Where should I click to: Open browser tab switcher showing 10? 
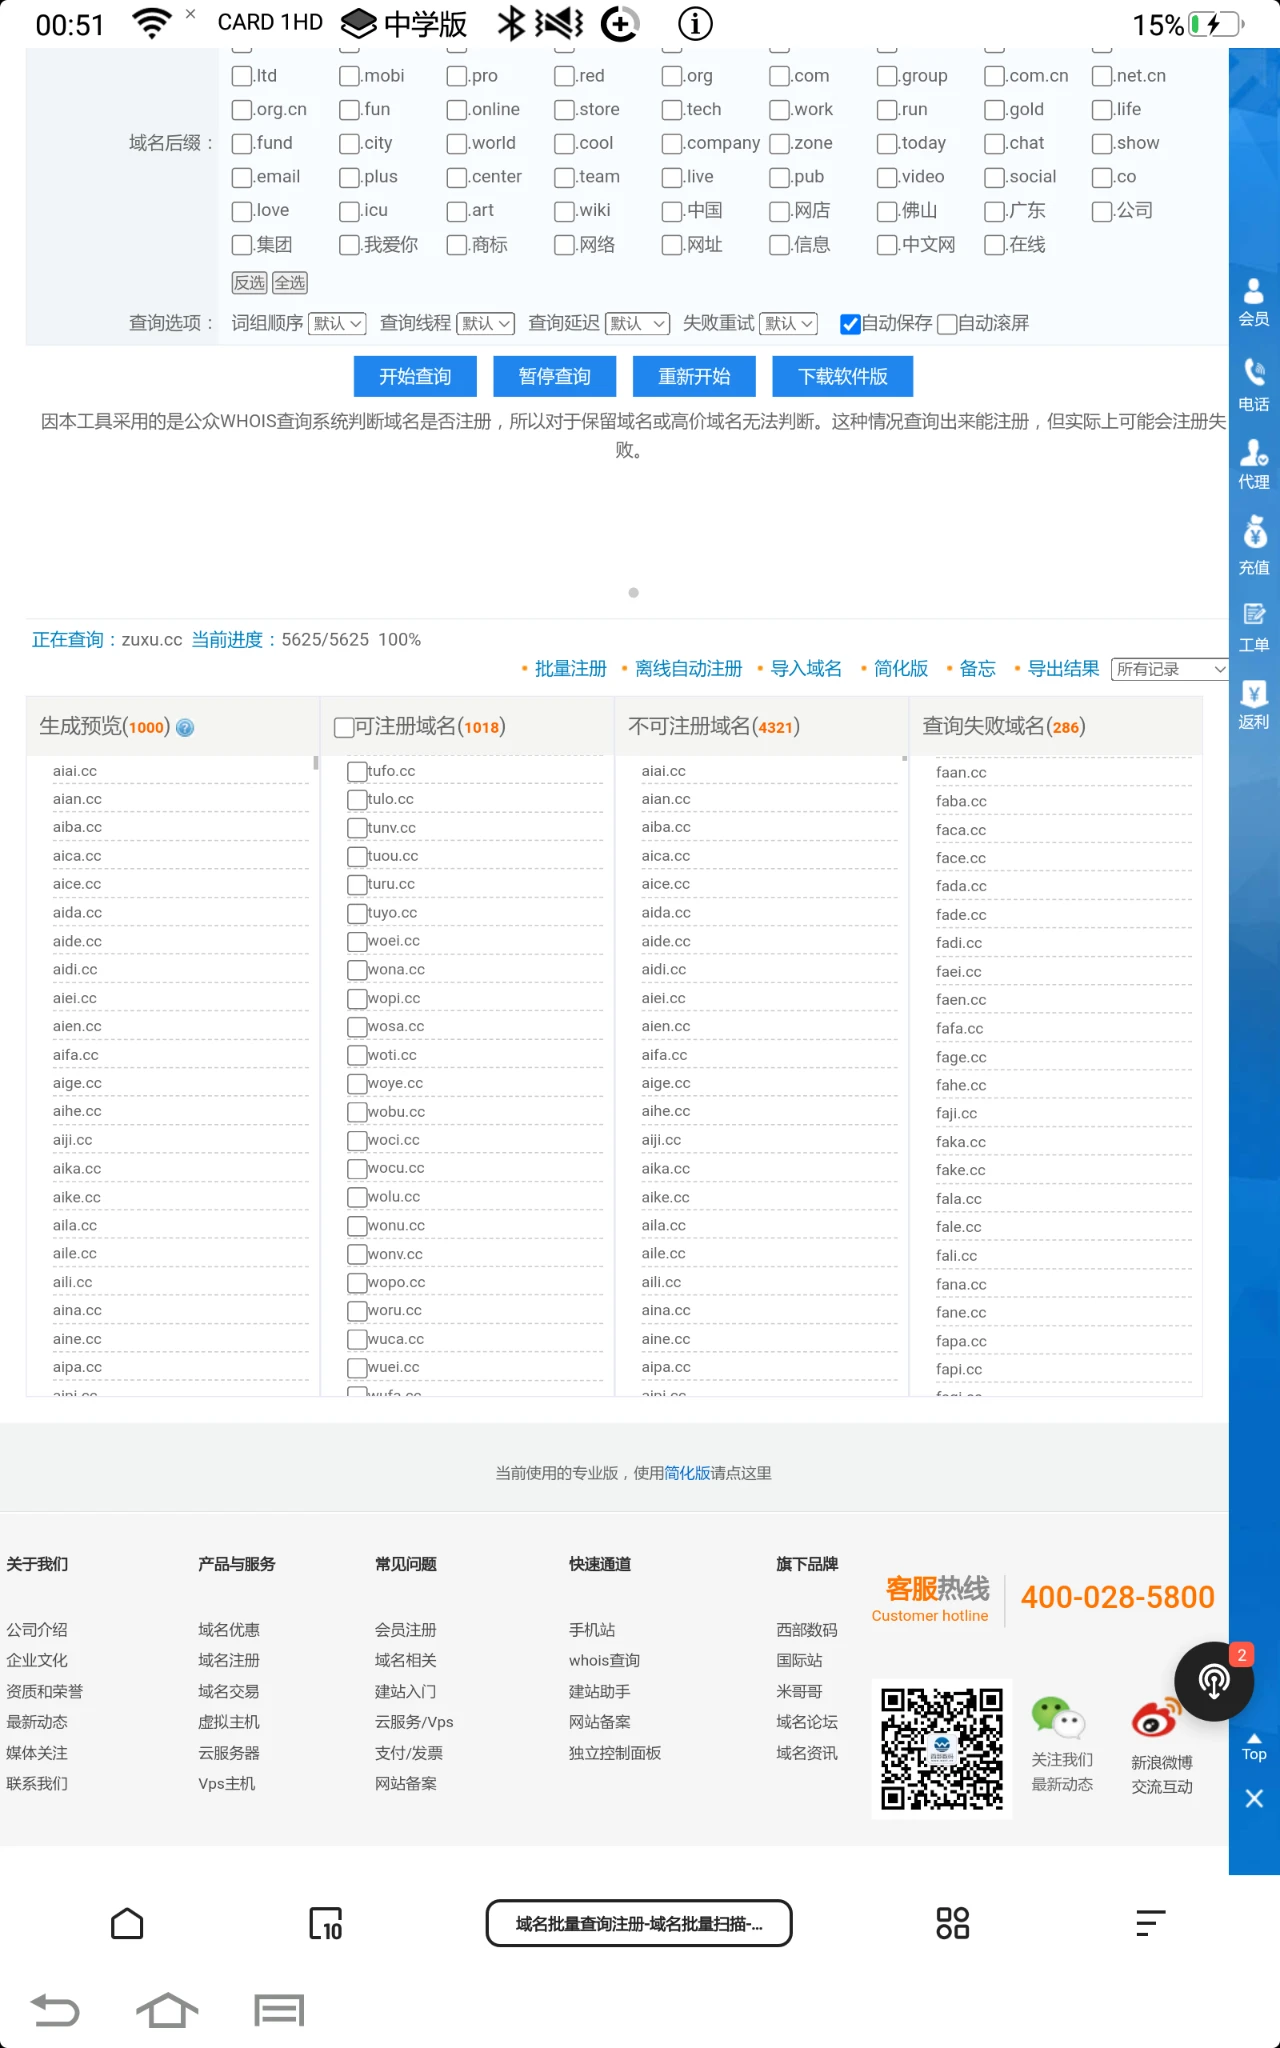(x=326, y=1923)
